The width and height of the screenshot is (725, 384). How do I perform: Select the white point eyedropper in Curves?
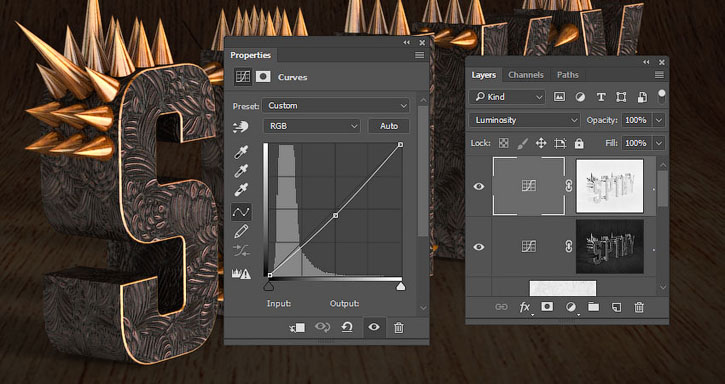(241, 190)
